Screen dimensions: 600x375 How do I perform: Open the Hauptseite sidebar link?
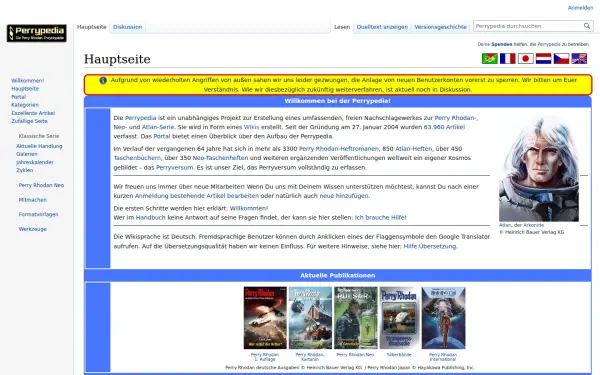[25, 89]
